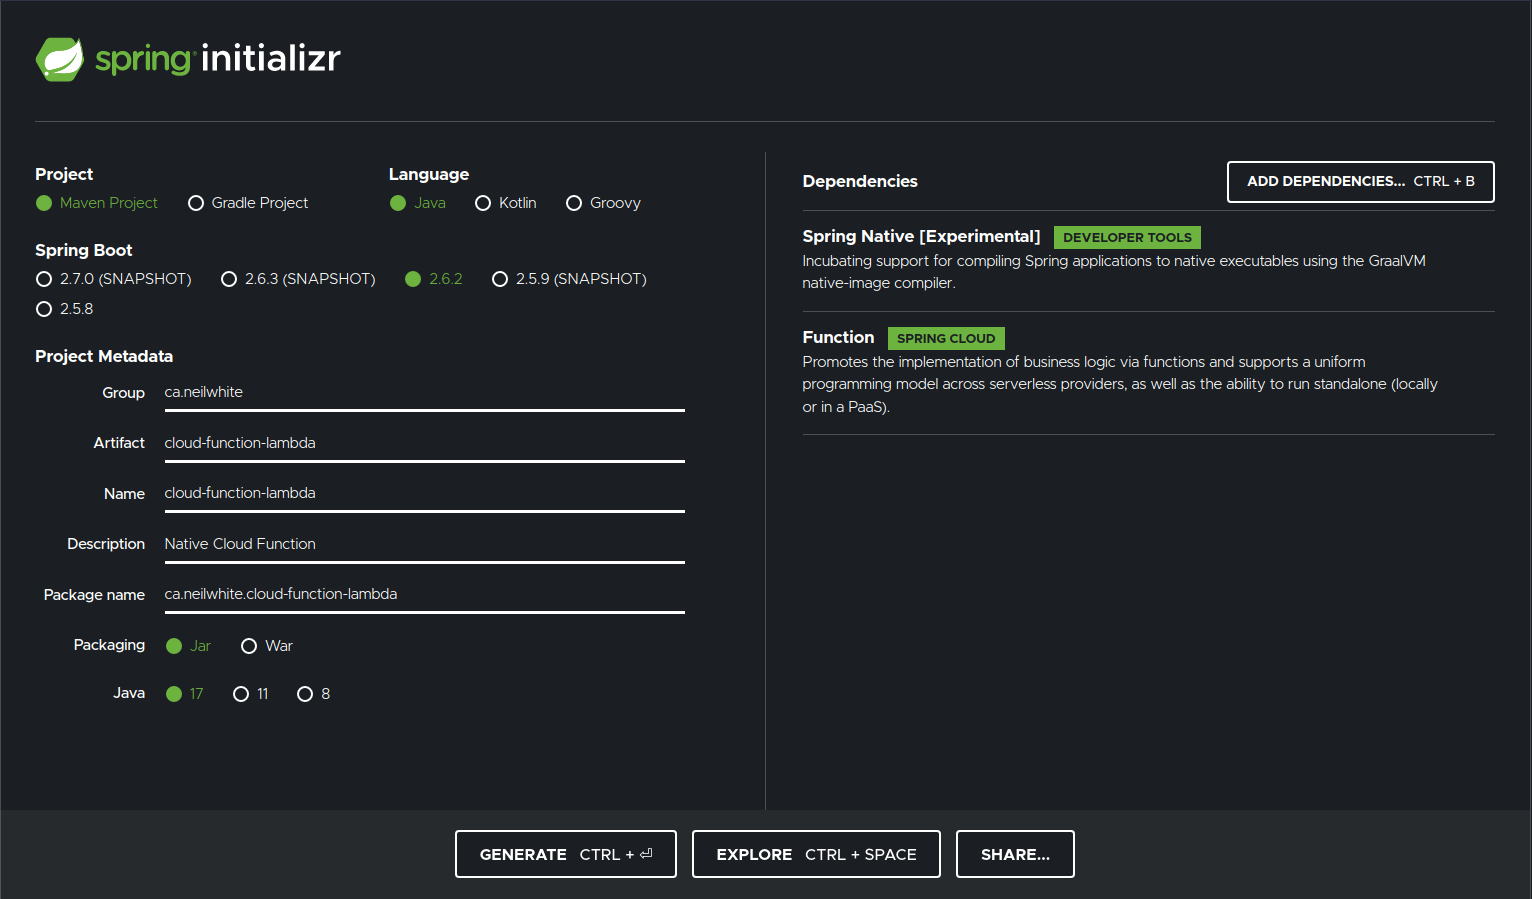This screenshot has width=1532, height=899.
Task: Open the Share dialog
Action: coord(1015,854)
